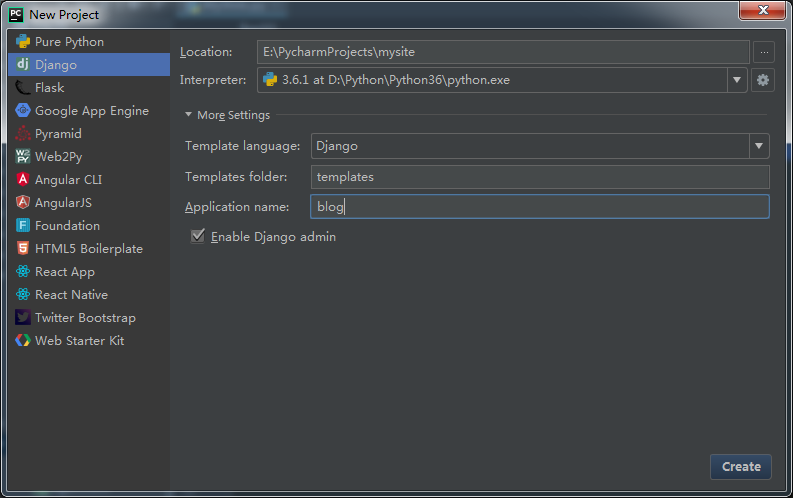The image size is (793, 498).
Task: Click the HTML5 Boilerplate icon
Action: click(x=23, y=248)
